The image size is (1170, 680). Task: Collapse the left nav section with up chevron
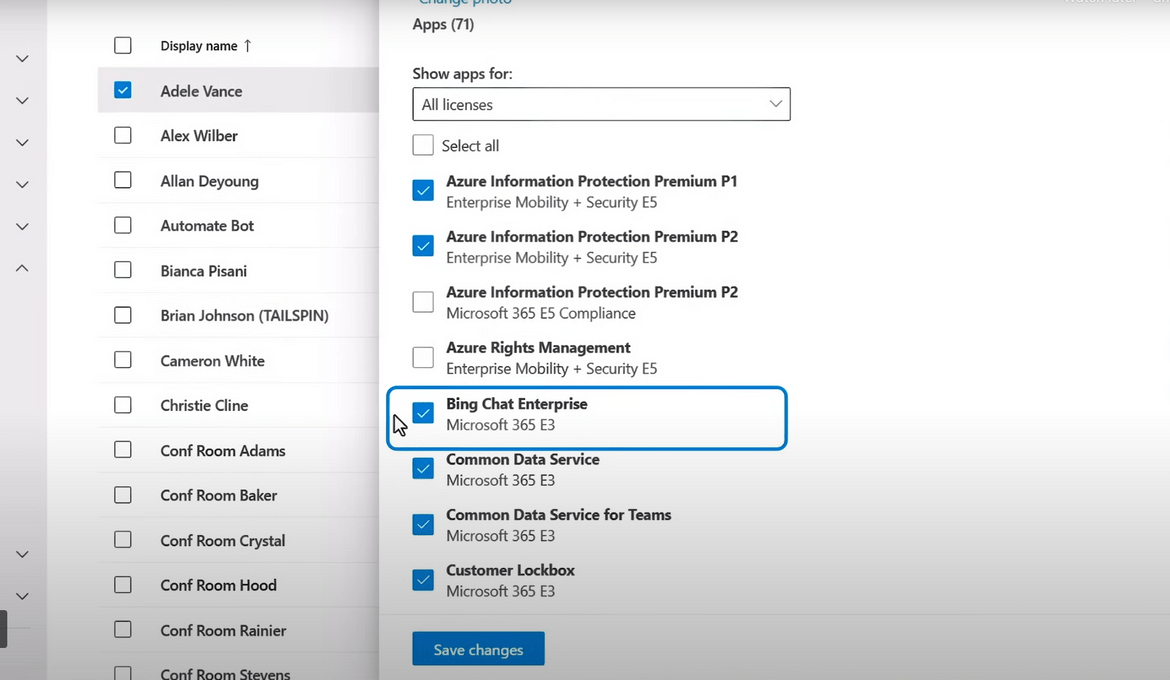click(22, 268)
